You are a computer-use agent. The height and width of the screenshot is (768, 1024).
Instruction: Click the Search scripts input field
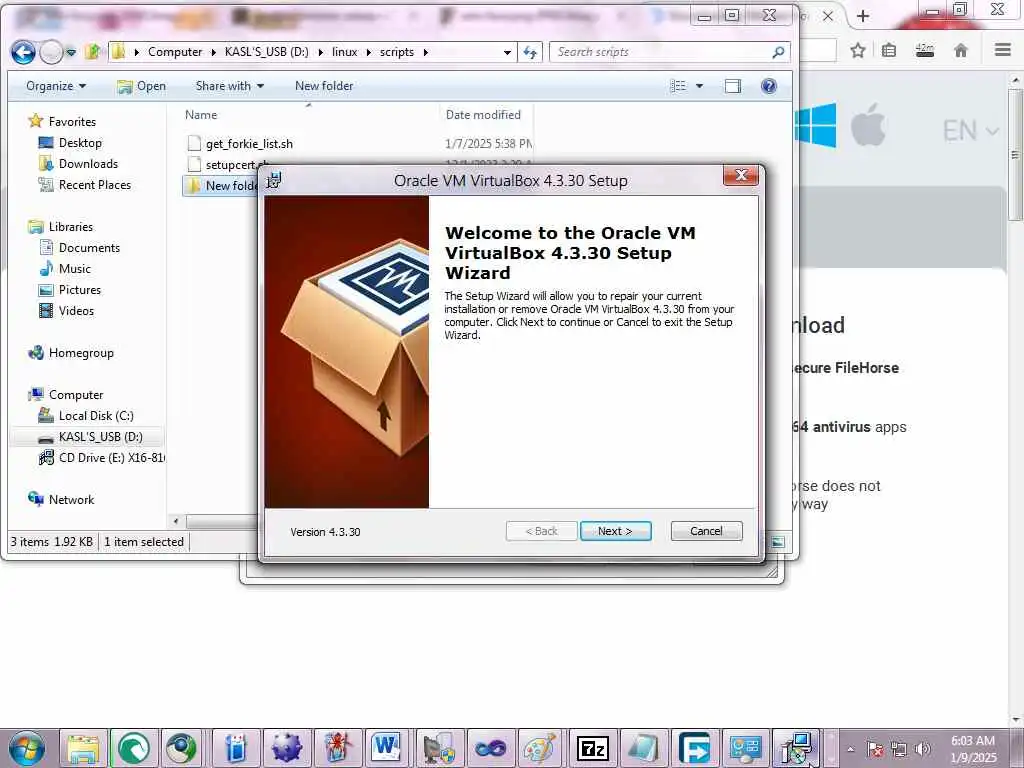click(x=660, y=52)
